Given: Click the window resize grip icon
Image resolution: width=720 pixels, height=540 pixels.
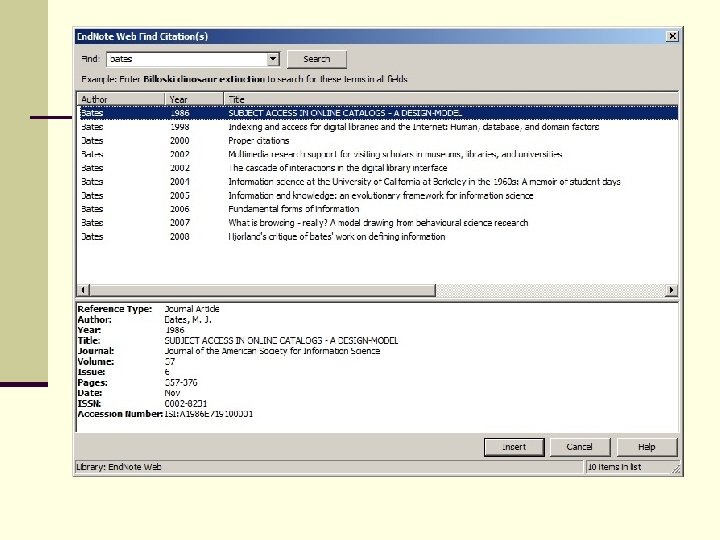Looking at the screenshot, I should [676, 469].
